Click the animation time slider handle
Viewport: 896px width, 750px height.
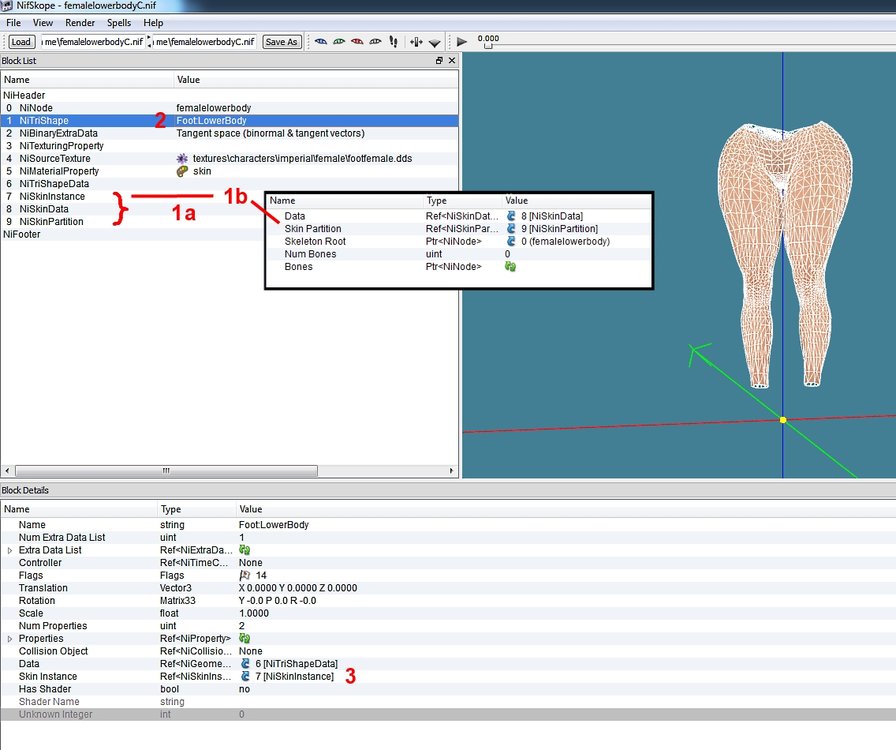pyautogui.click(x=488, y=46)
